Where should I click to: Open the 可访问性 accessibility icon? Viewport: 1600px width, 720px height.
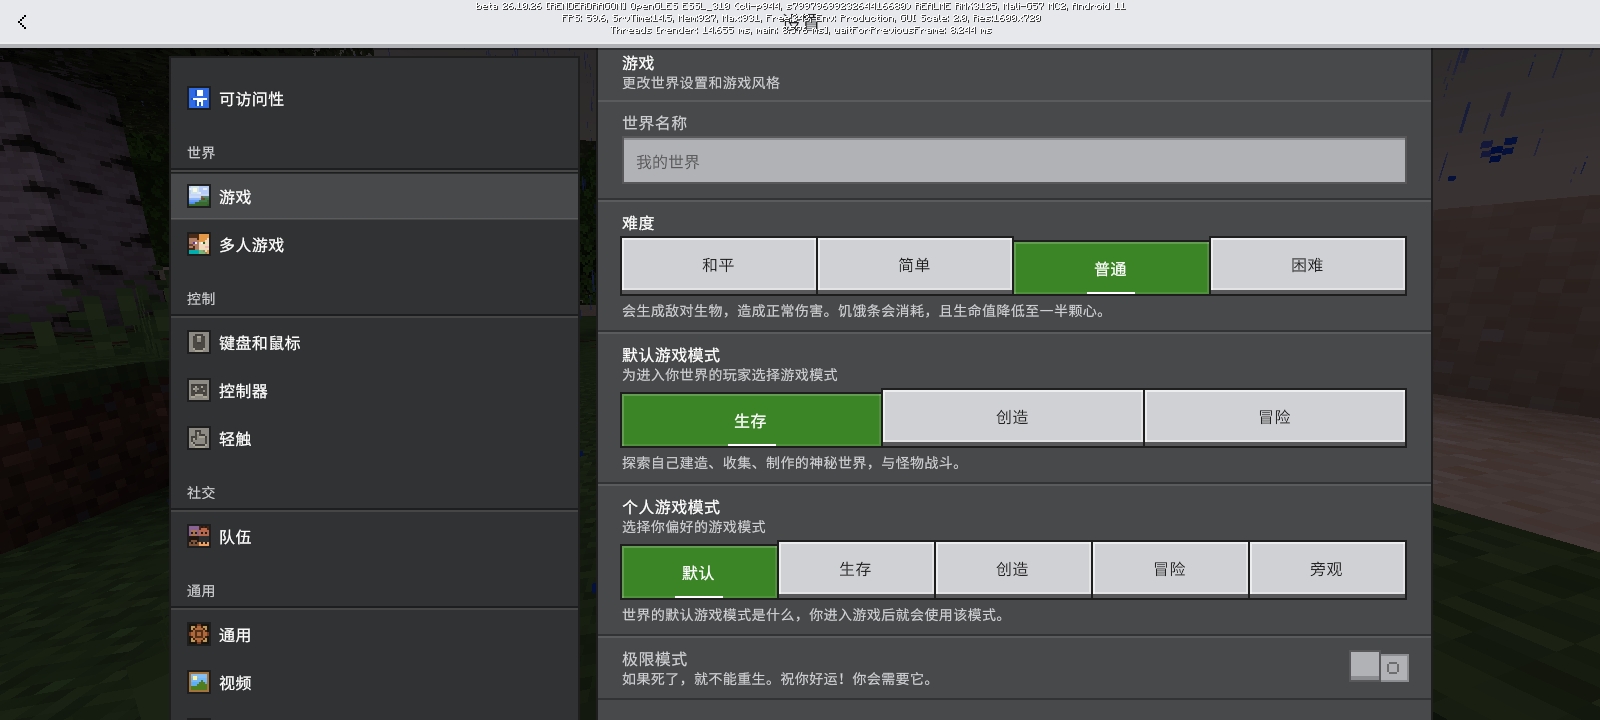(199, 98)
